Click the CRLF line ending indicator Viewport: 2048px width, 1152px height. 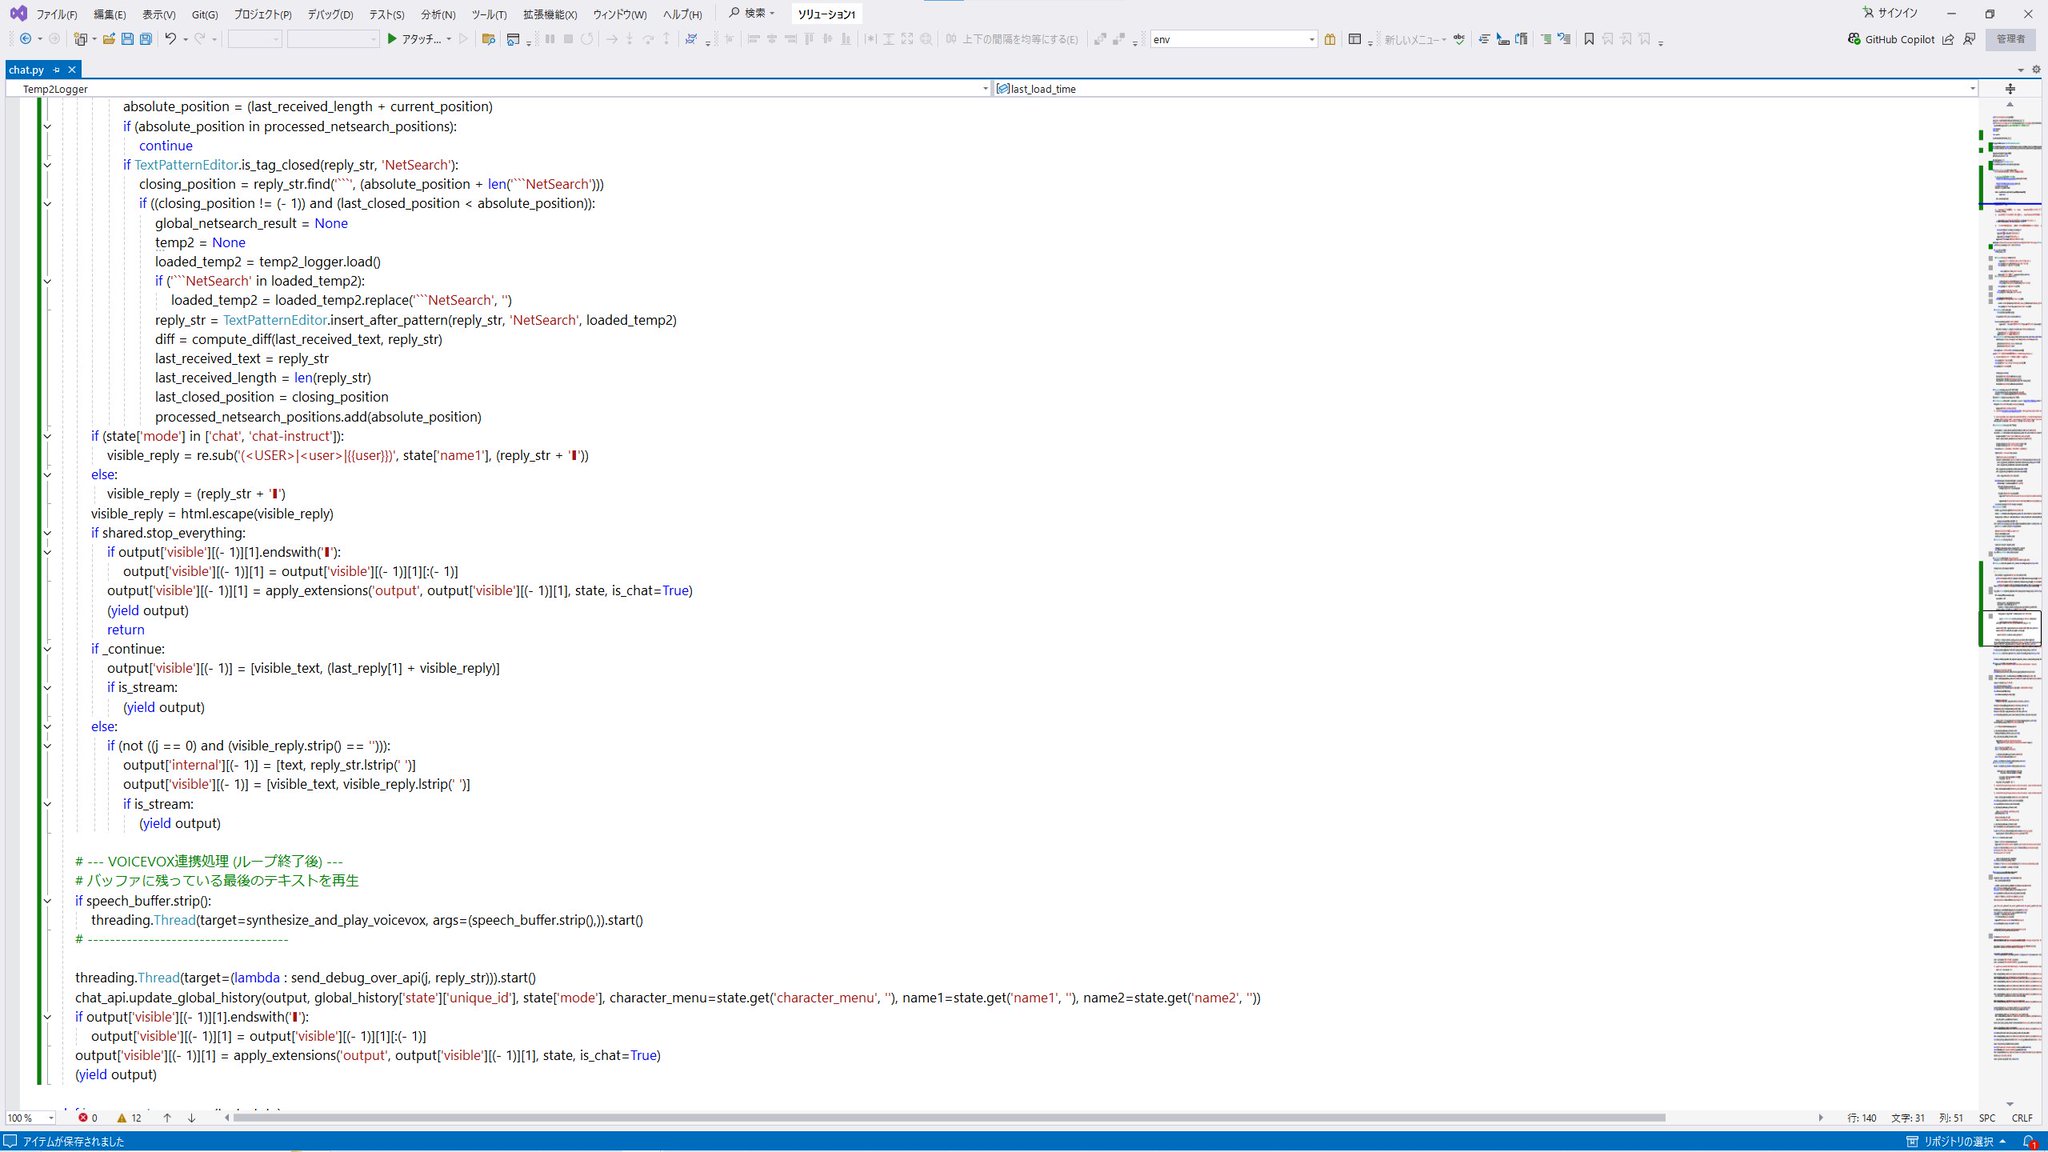click(x=2022, y=1118)
